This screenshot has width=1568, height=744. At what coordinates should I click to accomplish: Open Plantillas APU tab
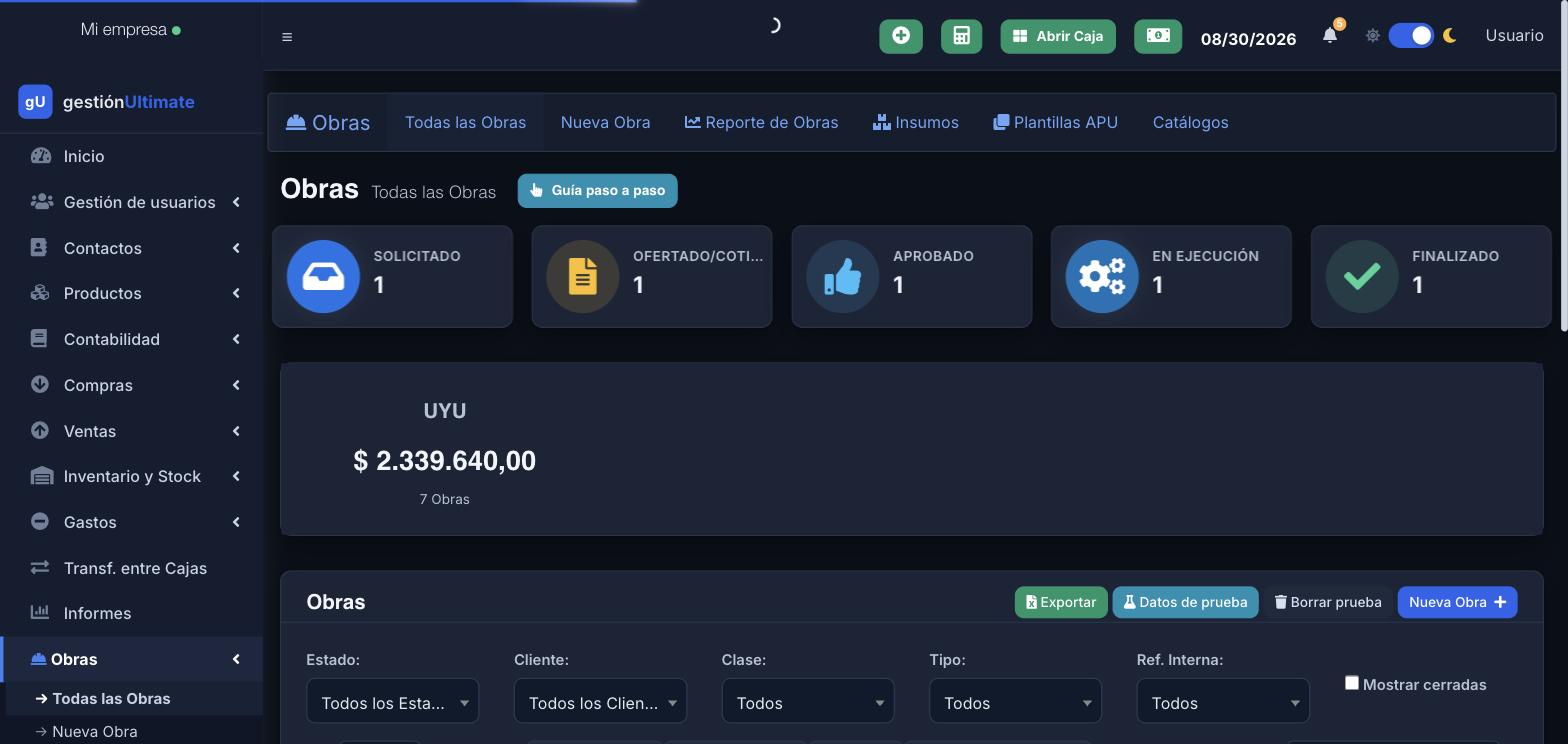click(1055, 122)
